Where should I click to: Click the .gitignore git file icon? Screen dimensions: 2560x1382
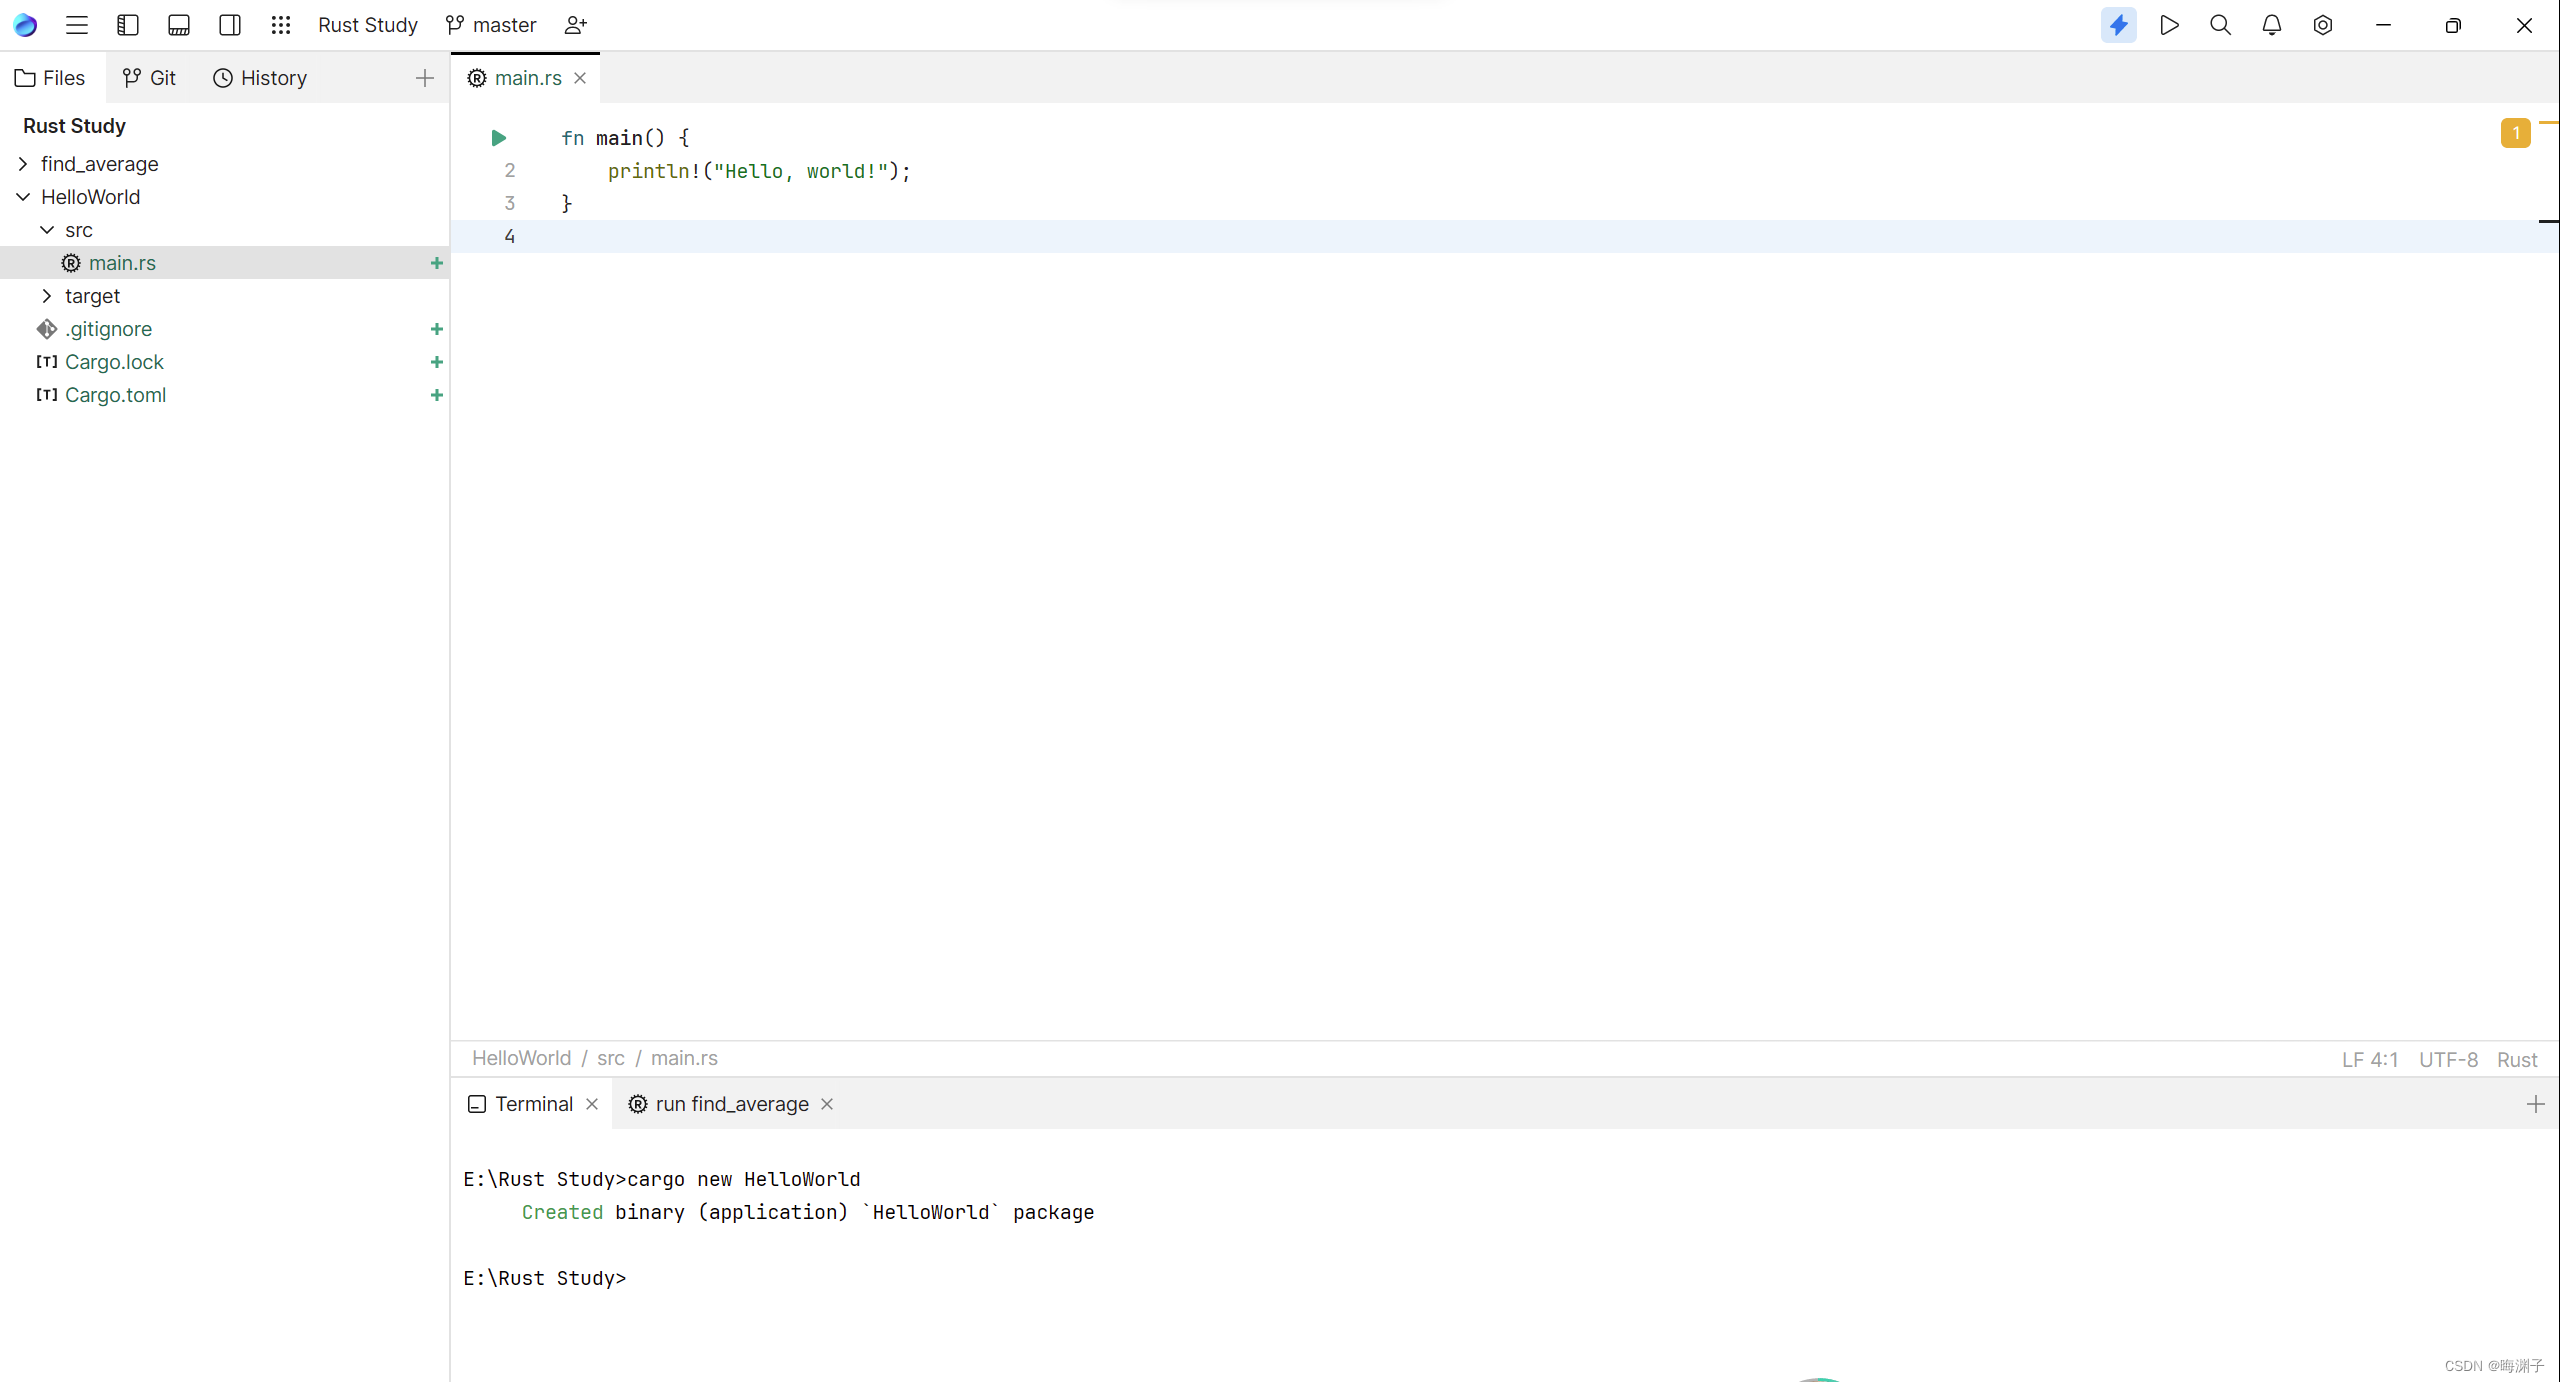(x=47, y=329)
